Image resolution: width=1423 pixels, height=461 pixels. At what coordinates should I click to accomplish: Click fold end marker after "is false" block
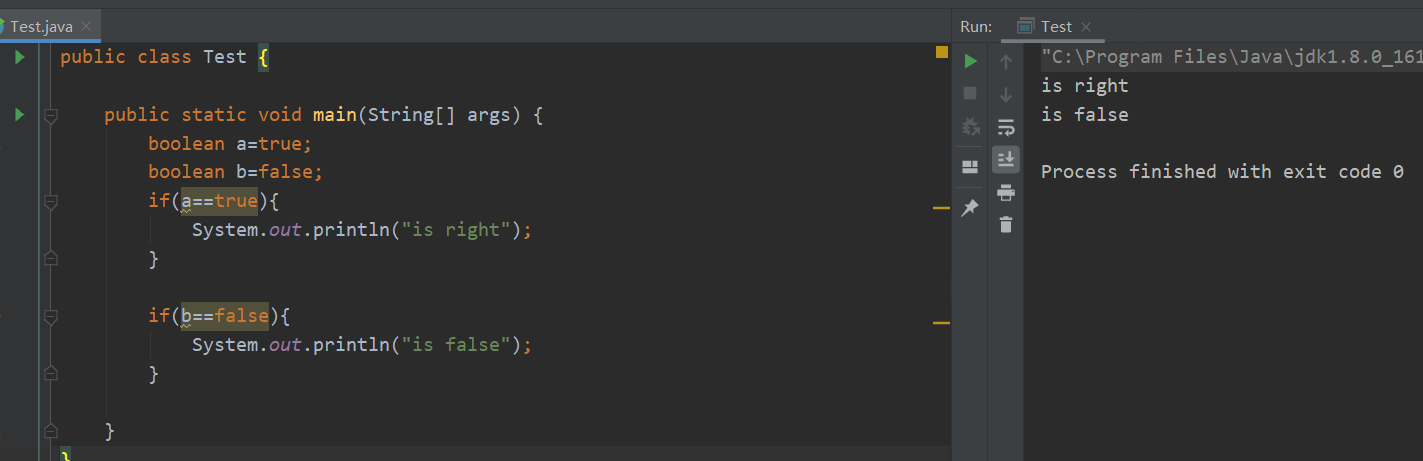51,374
